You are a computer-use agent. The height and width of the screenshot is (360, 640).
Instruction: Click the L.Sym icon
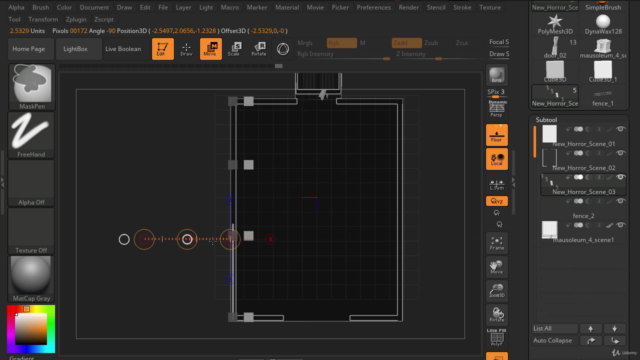[497, 184]
